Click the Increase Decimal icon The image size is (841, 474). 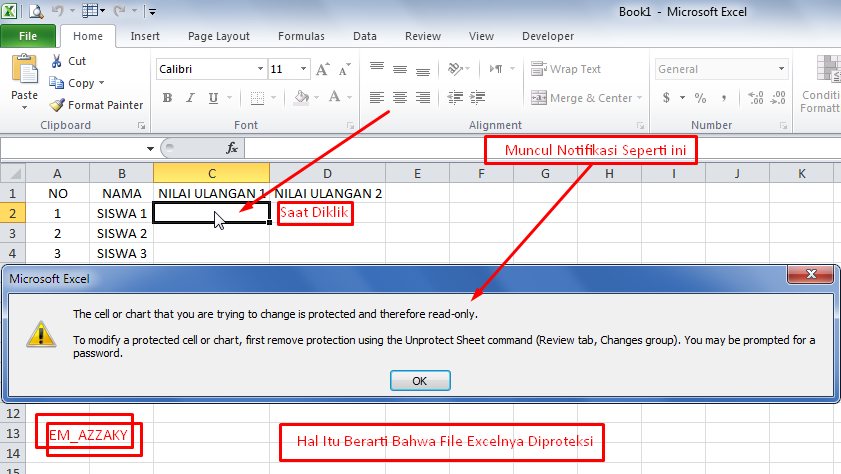click(756, 98)
